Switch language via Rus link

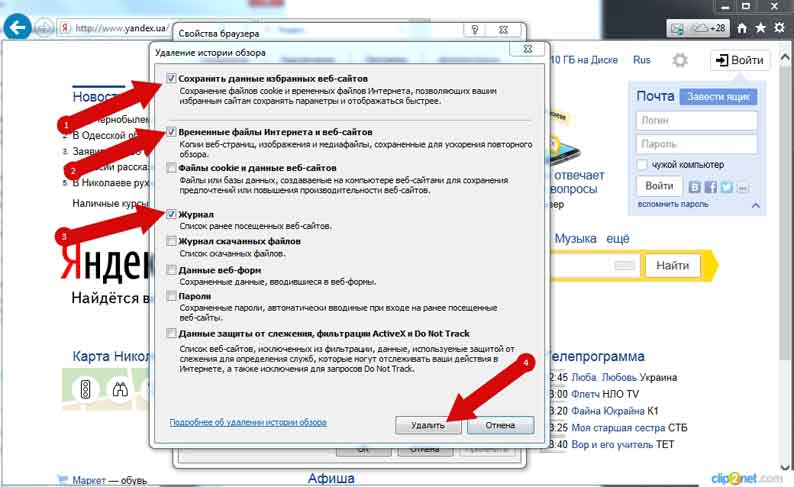point(642,60)
